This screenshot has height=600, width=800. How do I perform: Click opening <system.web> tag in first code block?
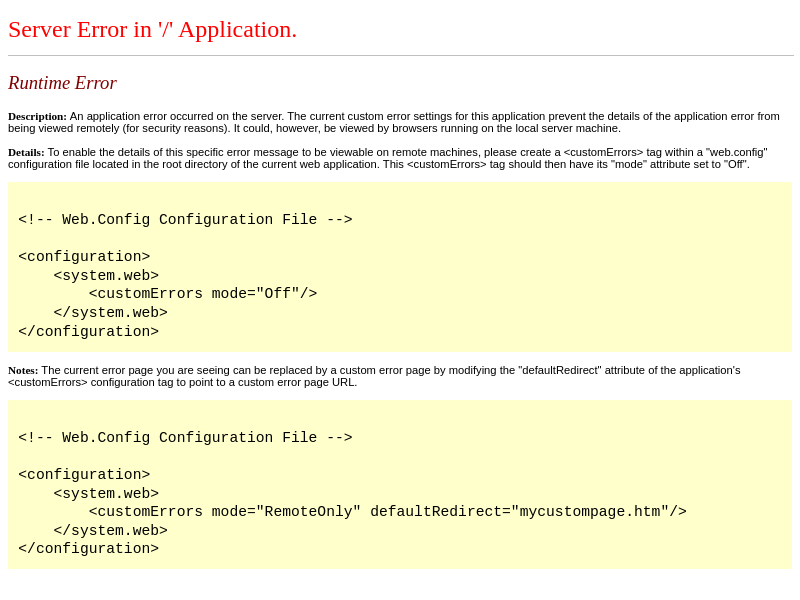click(106, 276)
